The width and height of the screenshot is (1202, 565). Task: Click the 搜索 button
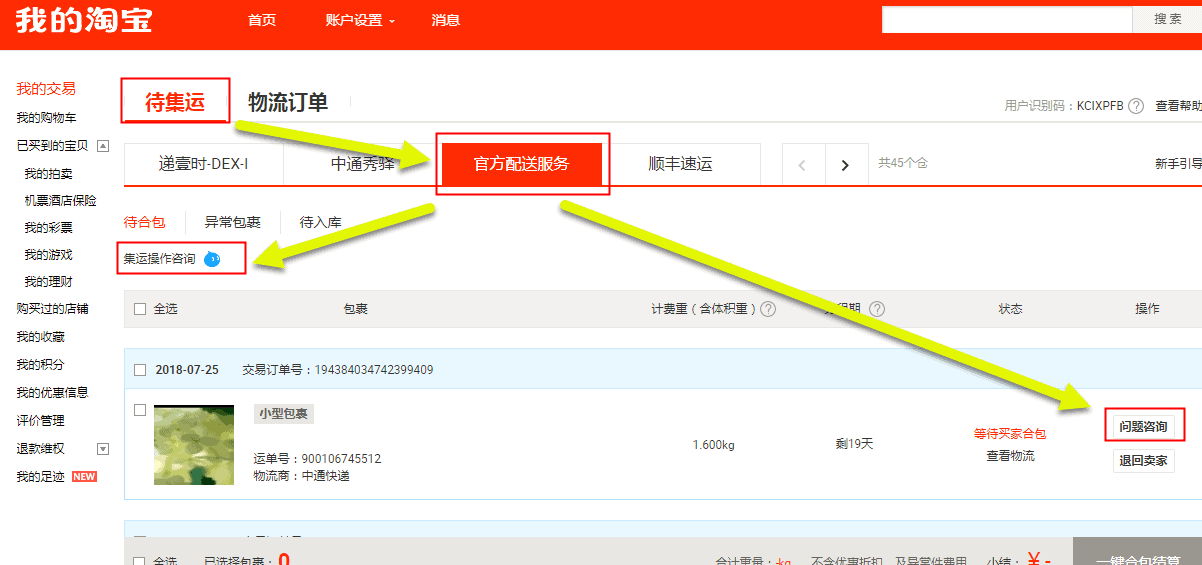pyautogui.click(x=1167, y=19)
